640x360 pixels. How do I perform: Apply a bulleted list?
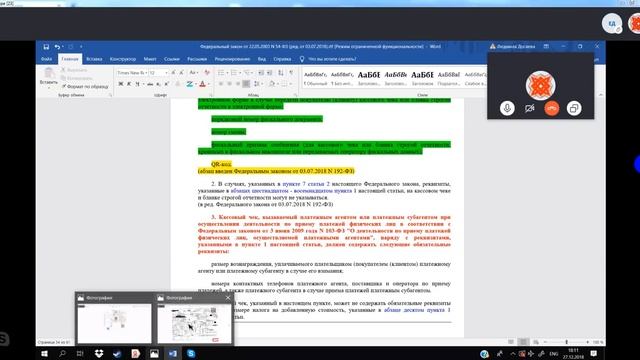click(221, 73)
